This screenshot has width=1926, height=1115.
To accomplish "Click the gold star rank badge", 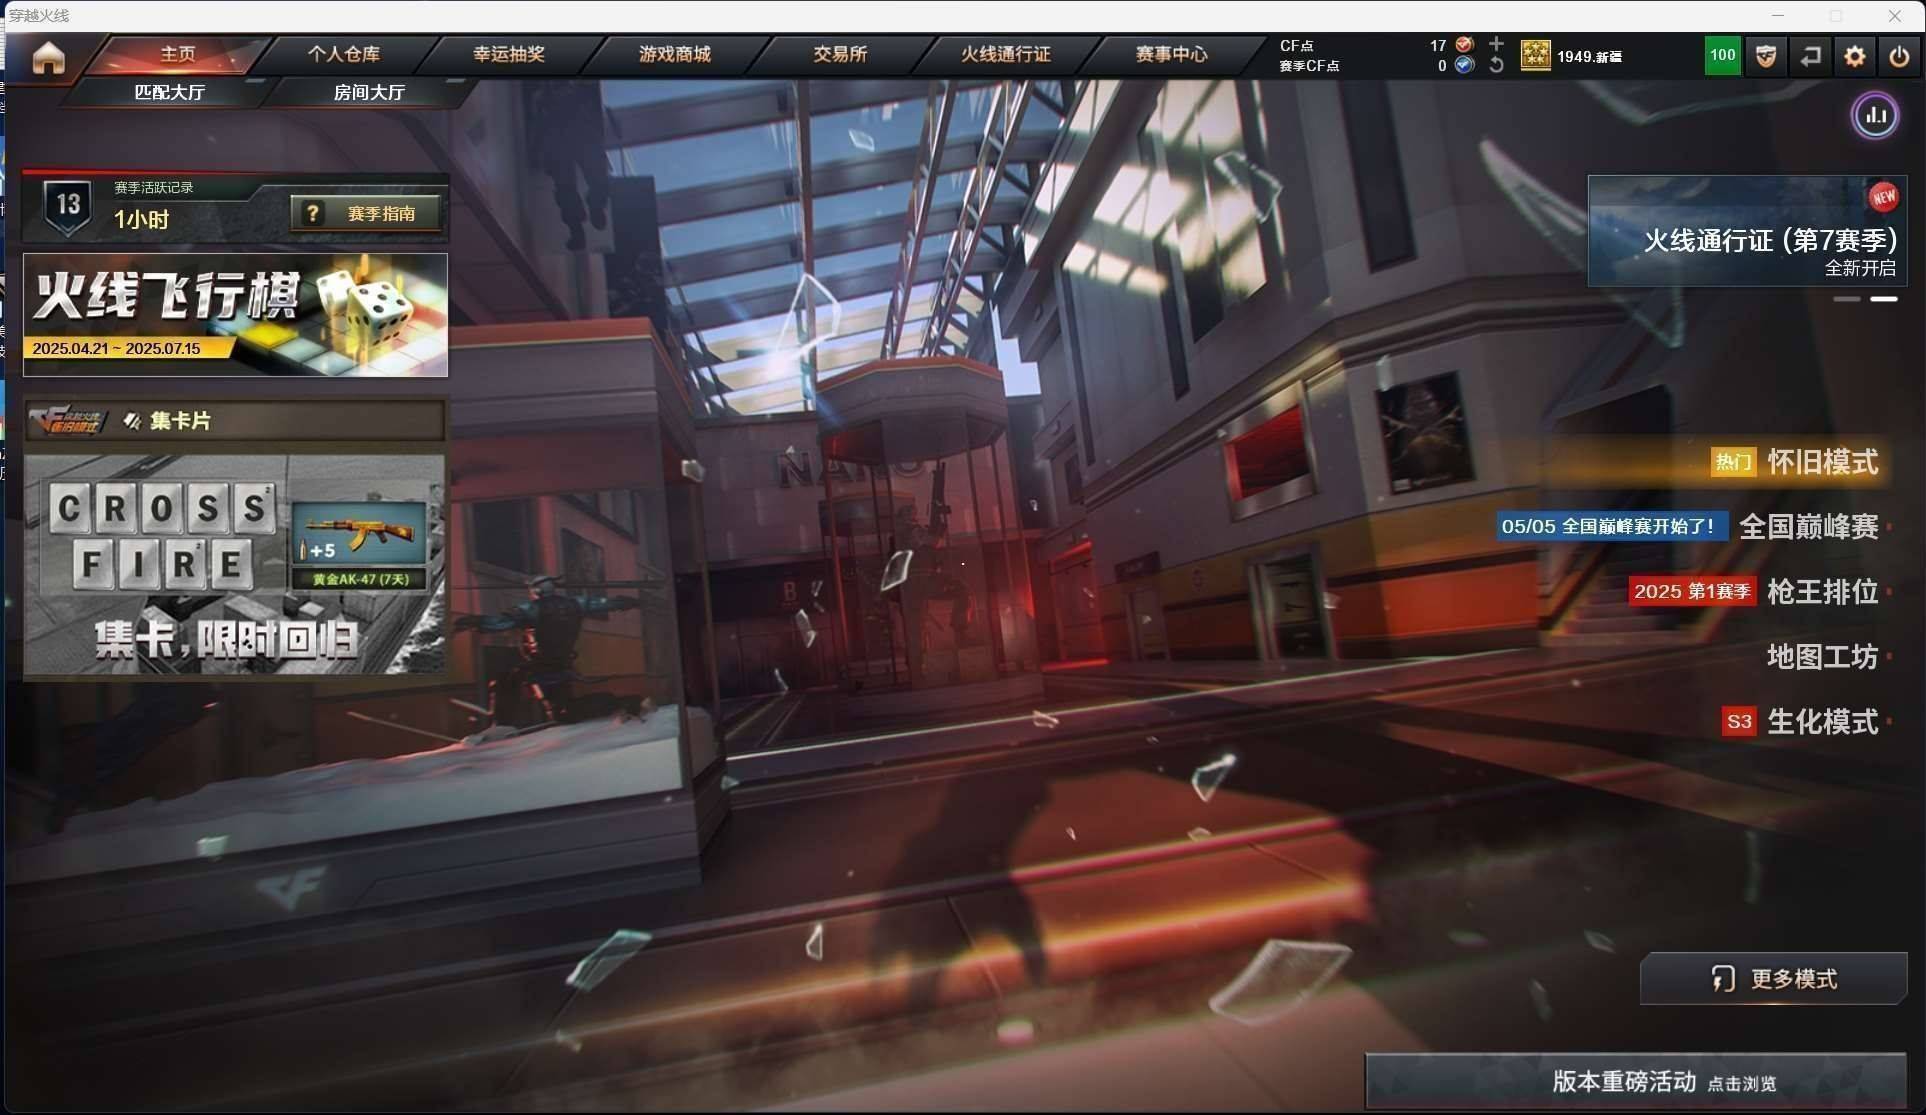I will click(1535, 56).
